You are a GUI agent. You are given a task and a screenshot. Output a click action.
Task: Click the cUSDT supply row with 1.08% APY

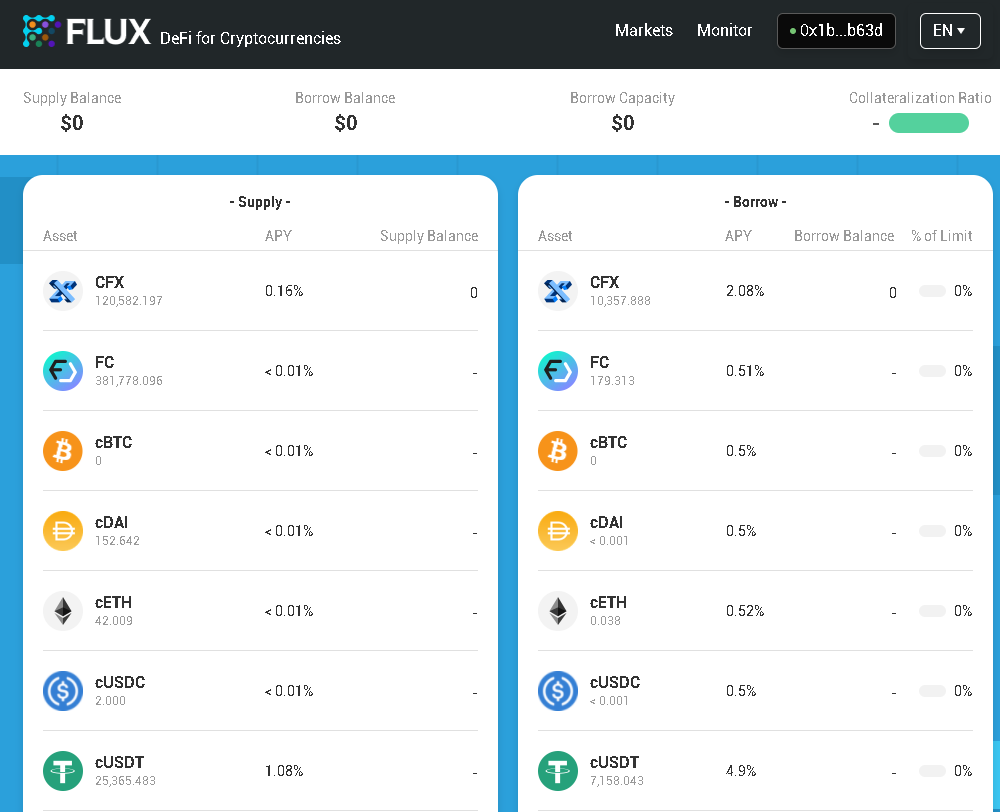(x=260, y=771)
